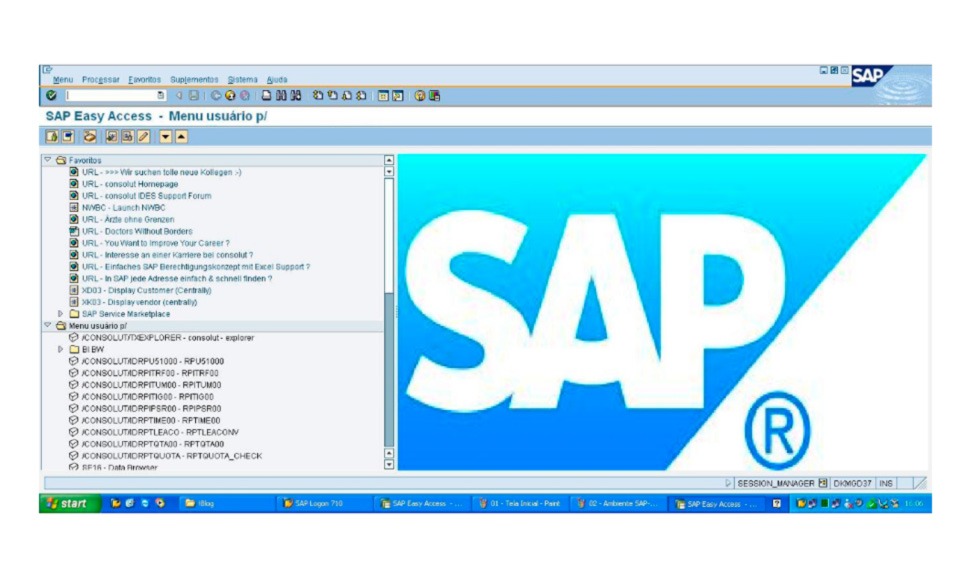Click the green Back icon in the toolbar
The image size is (971, 571).
(x=216, y=95)
